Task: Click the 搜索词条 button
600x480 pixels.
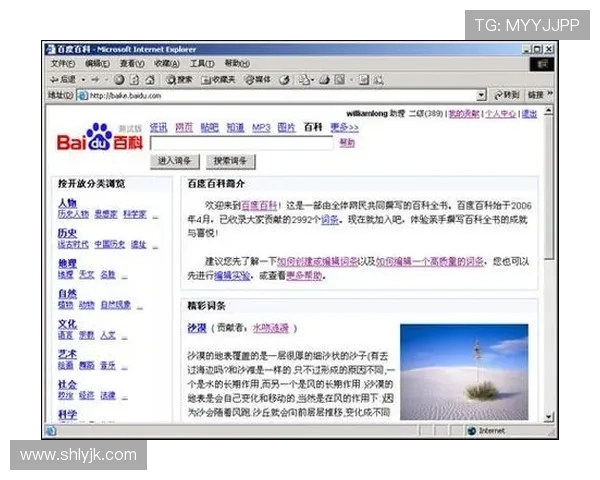Action: point(230,161)
